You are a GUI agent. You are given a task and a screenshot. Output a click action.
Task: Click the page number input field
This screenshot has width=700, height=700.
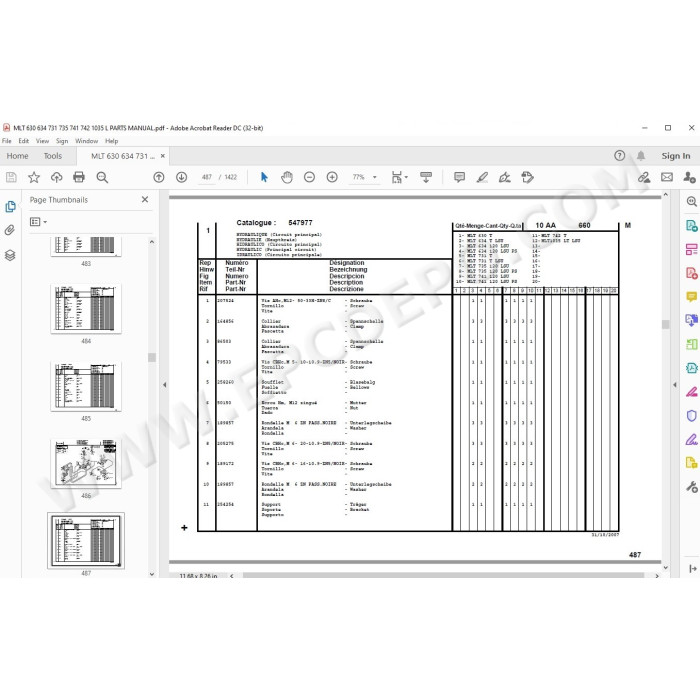[x=207, y=177]
